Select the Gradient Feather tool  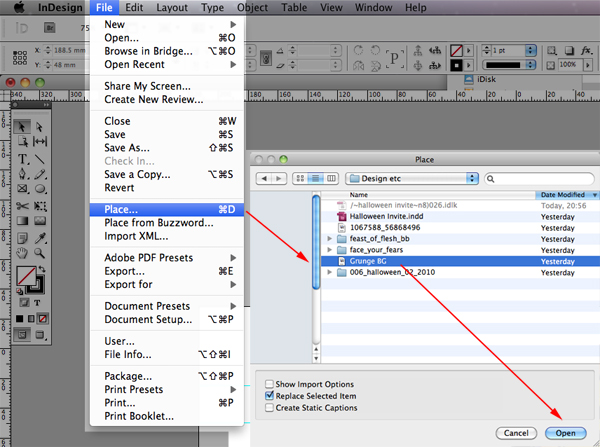[x=40, y=221]
